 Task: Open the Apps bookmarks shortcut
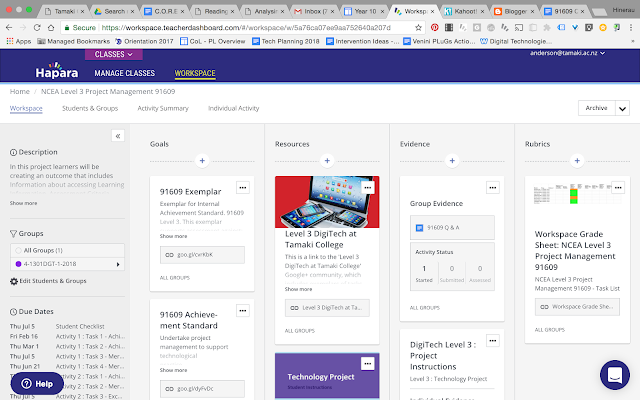point(19,41)
